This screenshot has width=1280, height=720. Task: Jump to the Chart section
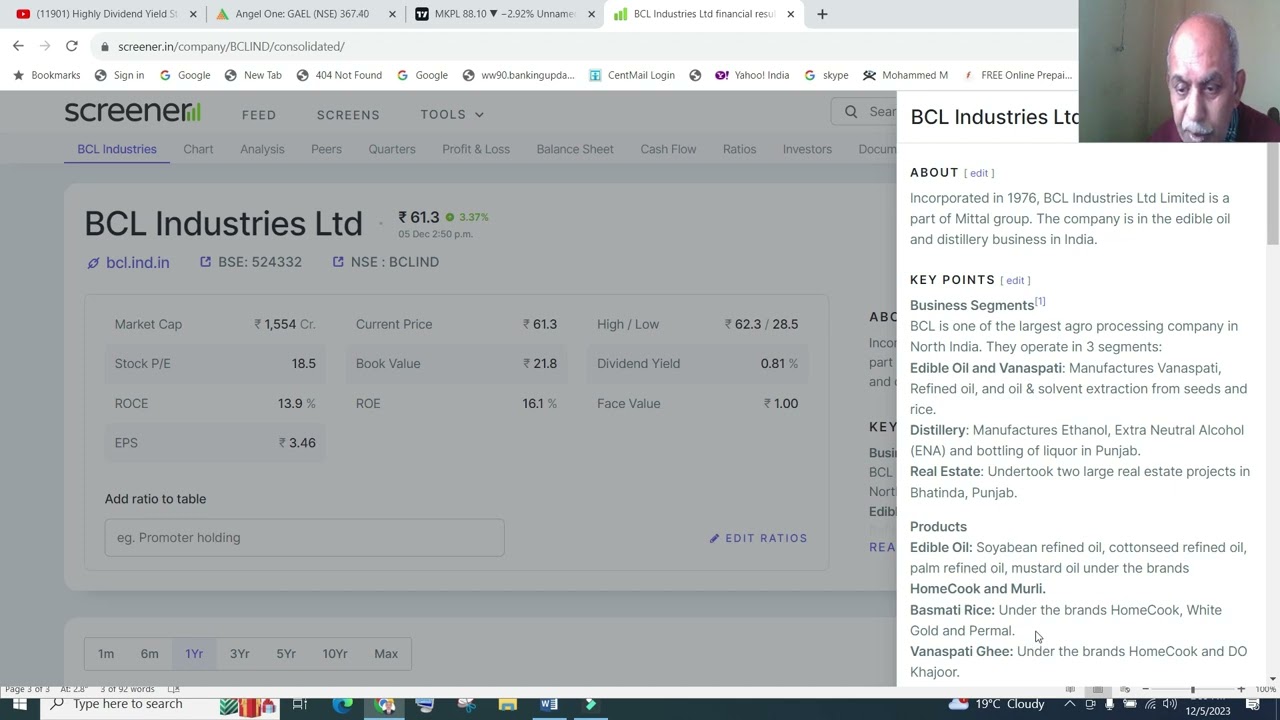pos(198,149)
